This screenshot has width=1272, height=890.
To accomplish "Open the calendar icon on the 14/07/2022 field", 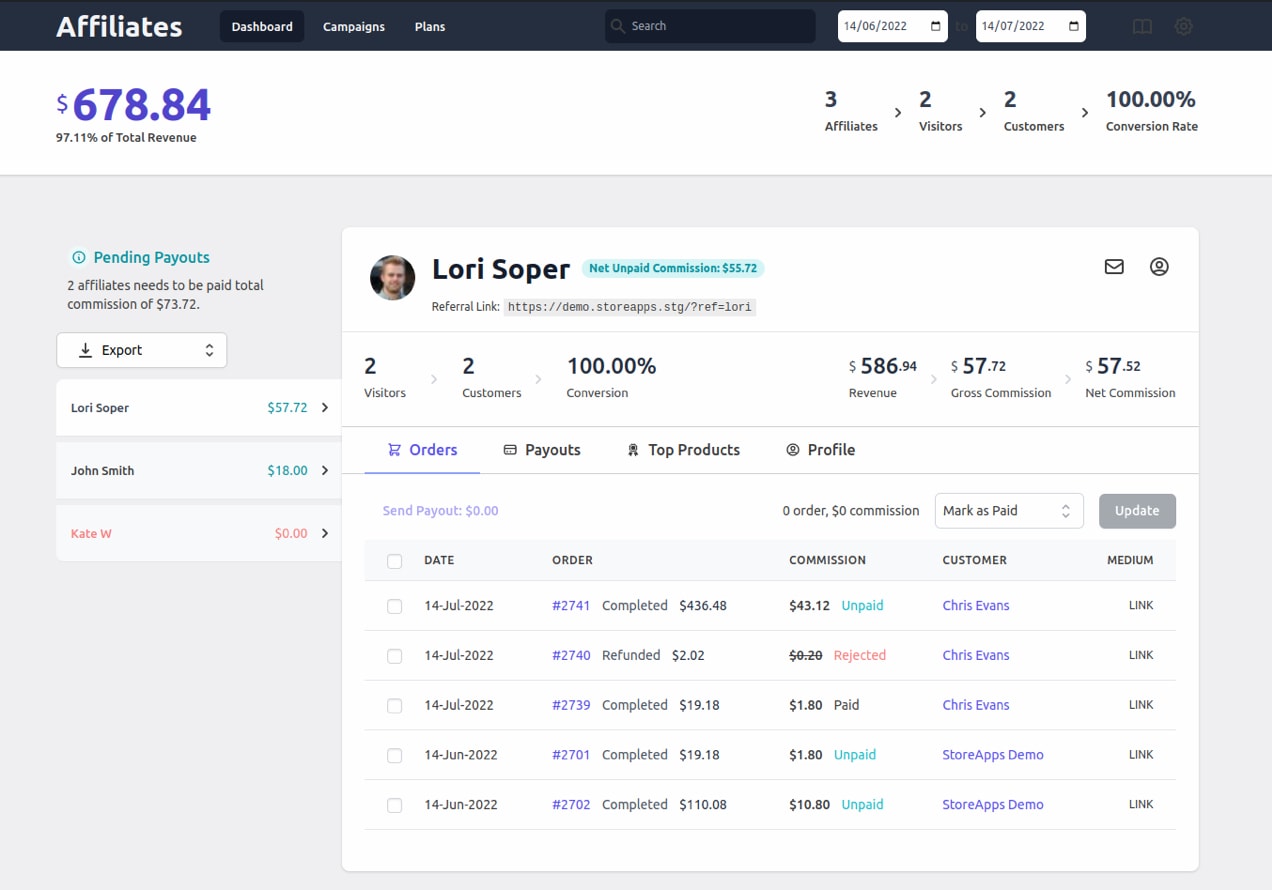I will (1075, 26).
